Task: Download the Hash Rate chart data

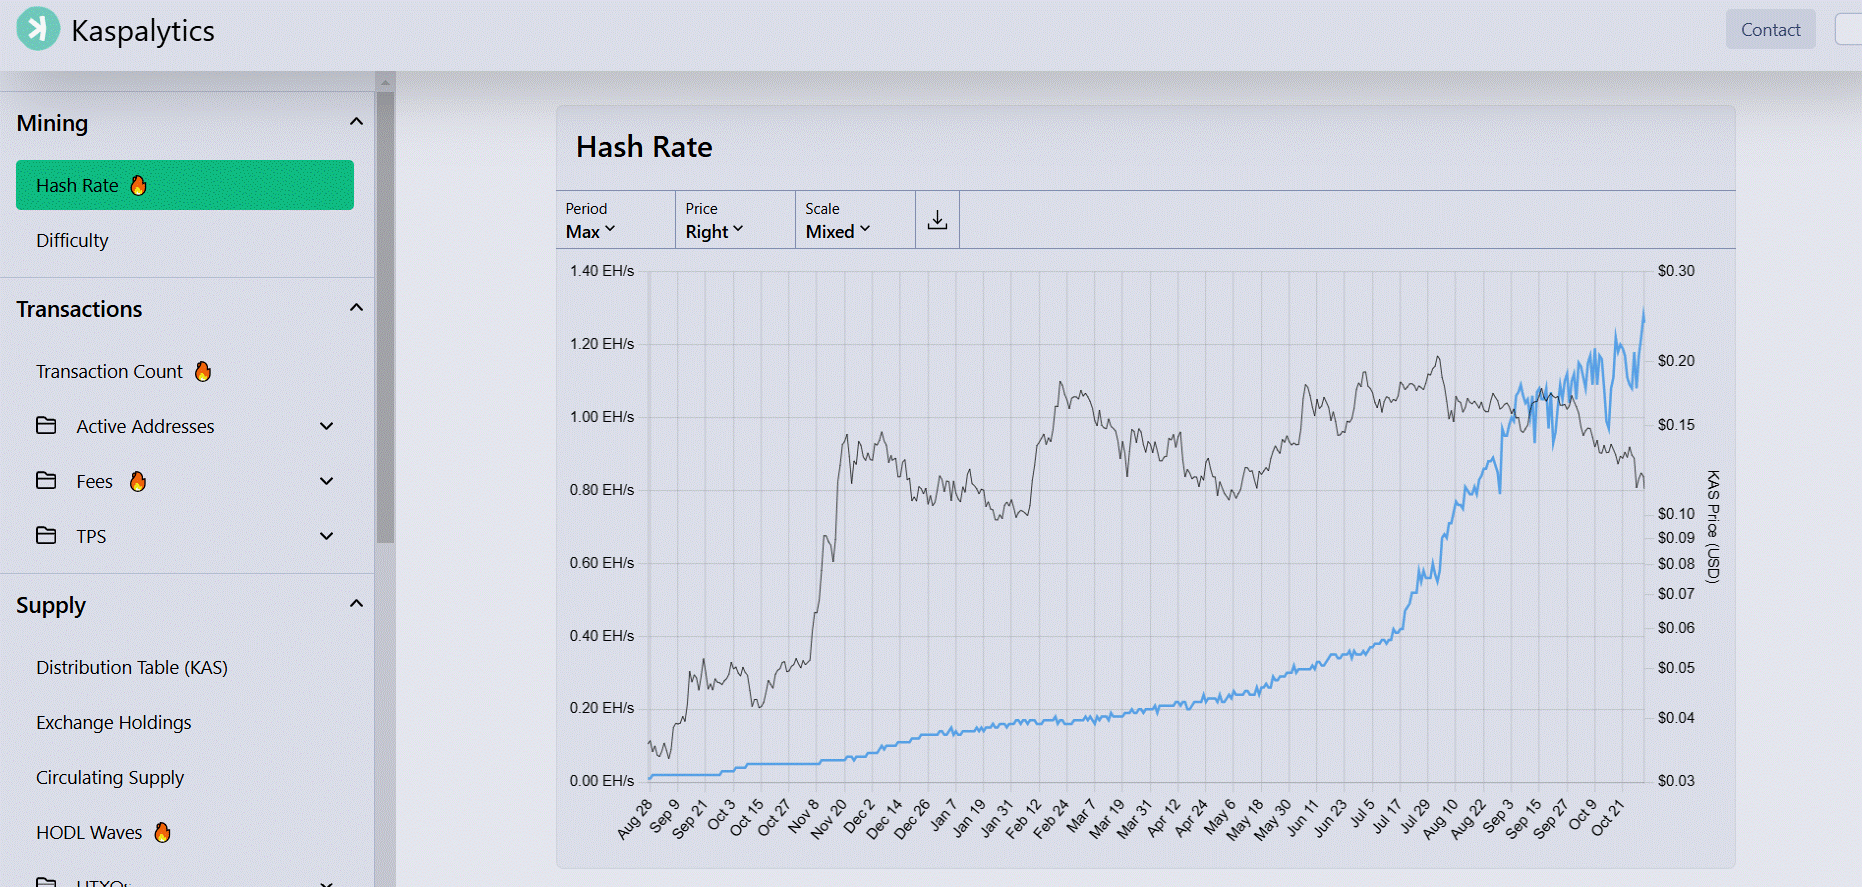Action: [937, 220]
